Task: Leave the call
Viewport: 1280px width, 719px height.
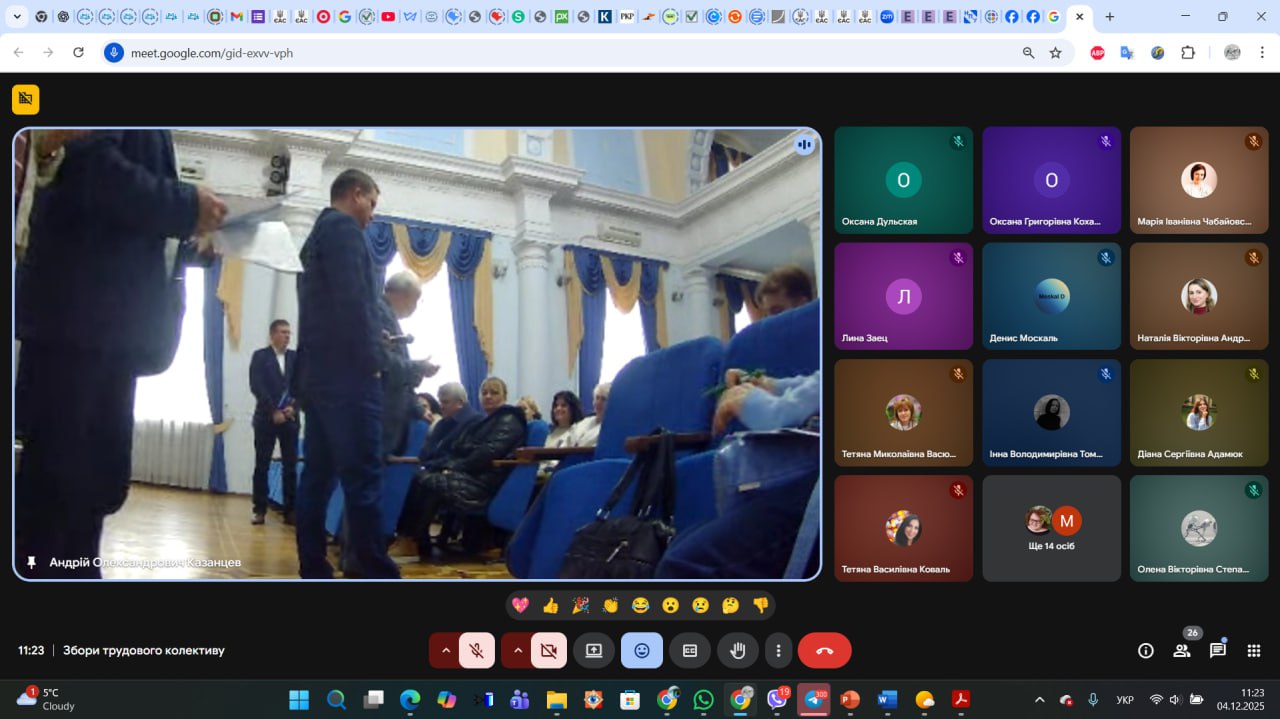Action: tap(824, 650)
